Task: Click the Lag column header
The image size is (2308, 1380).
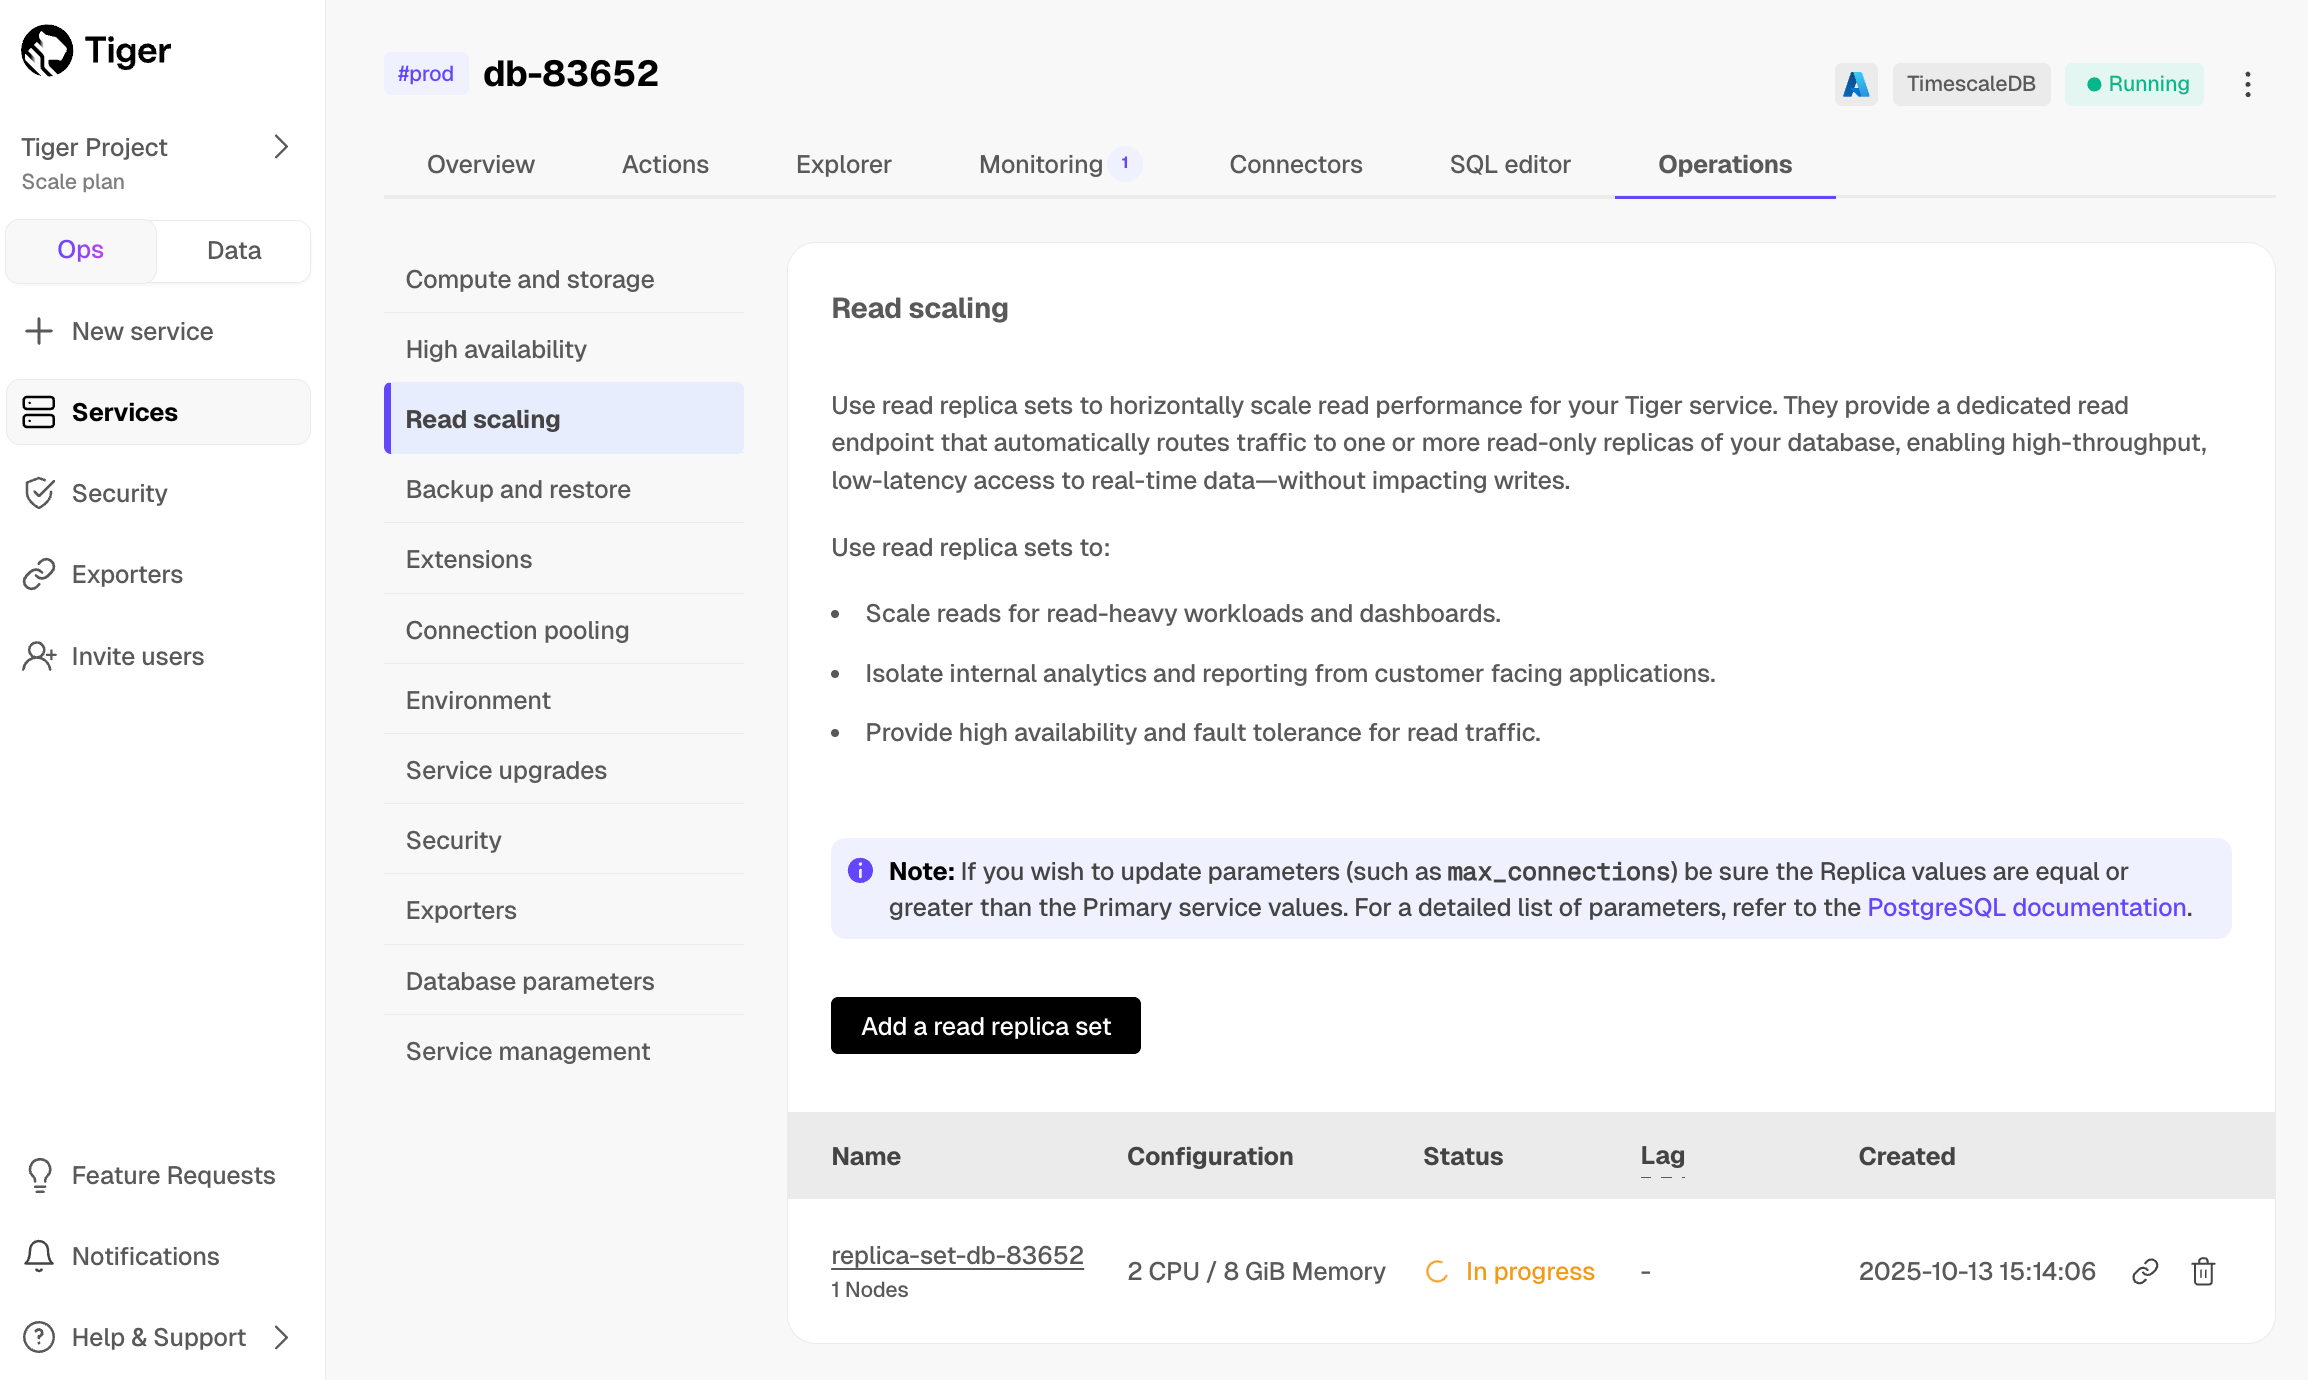Action: point(1662,1156)
